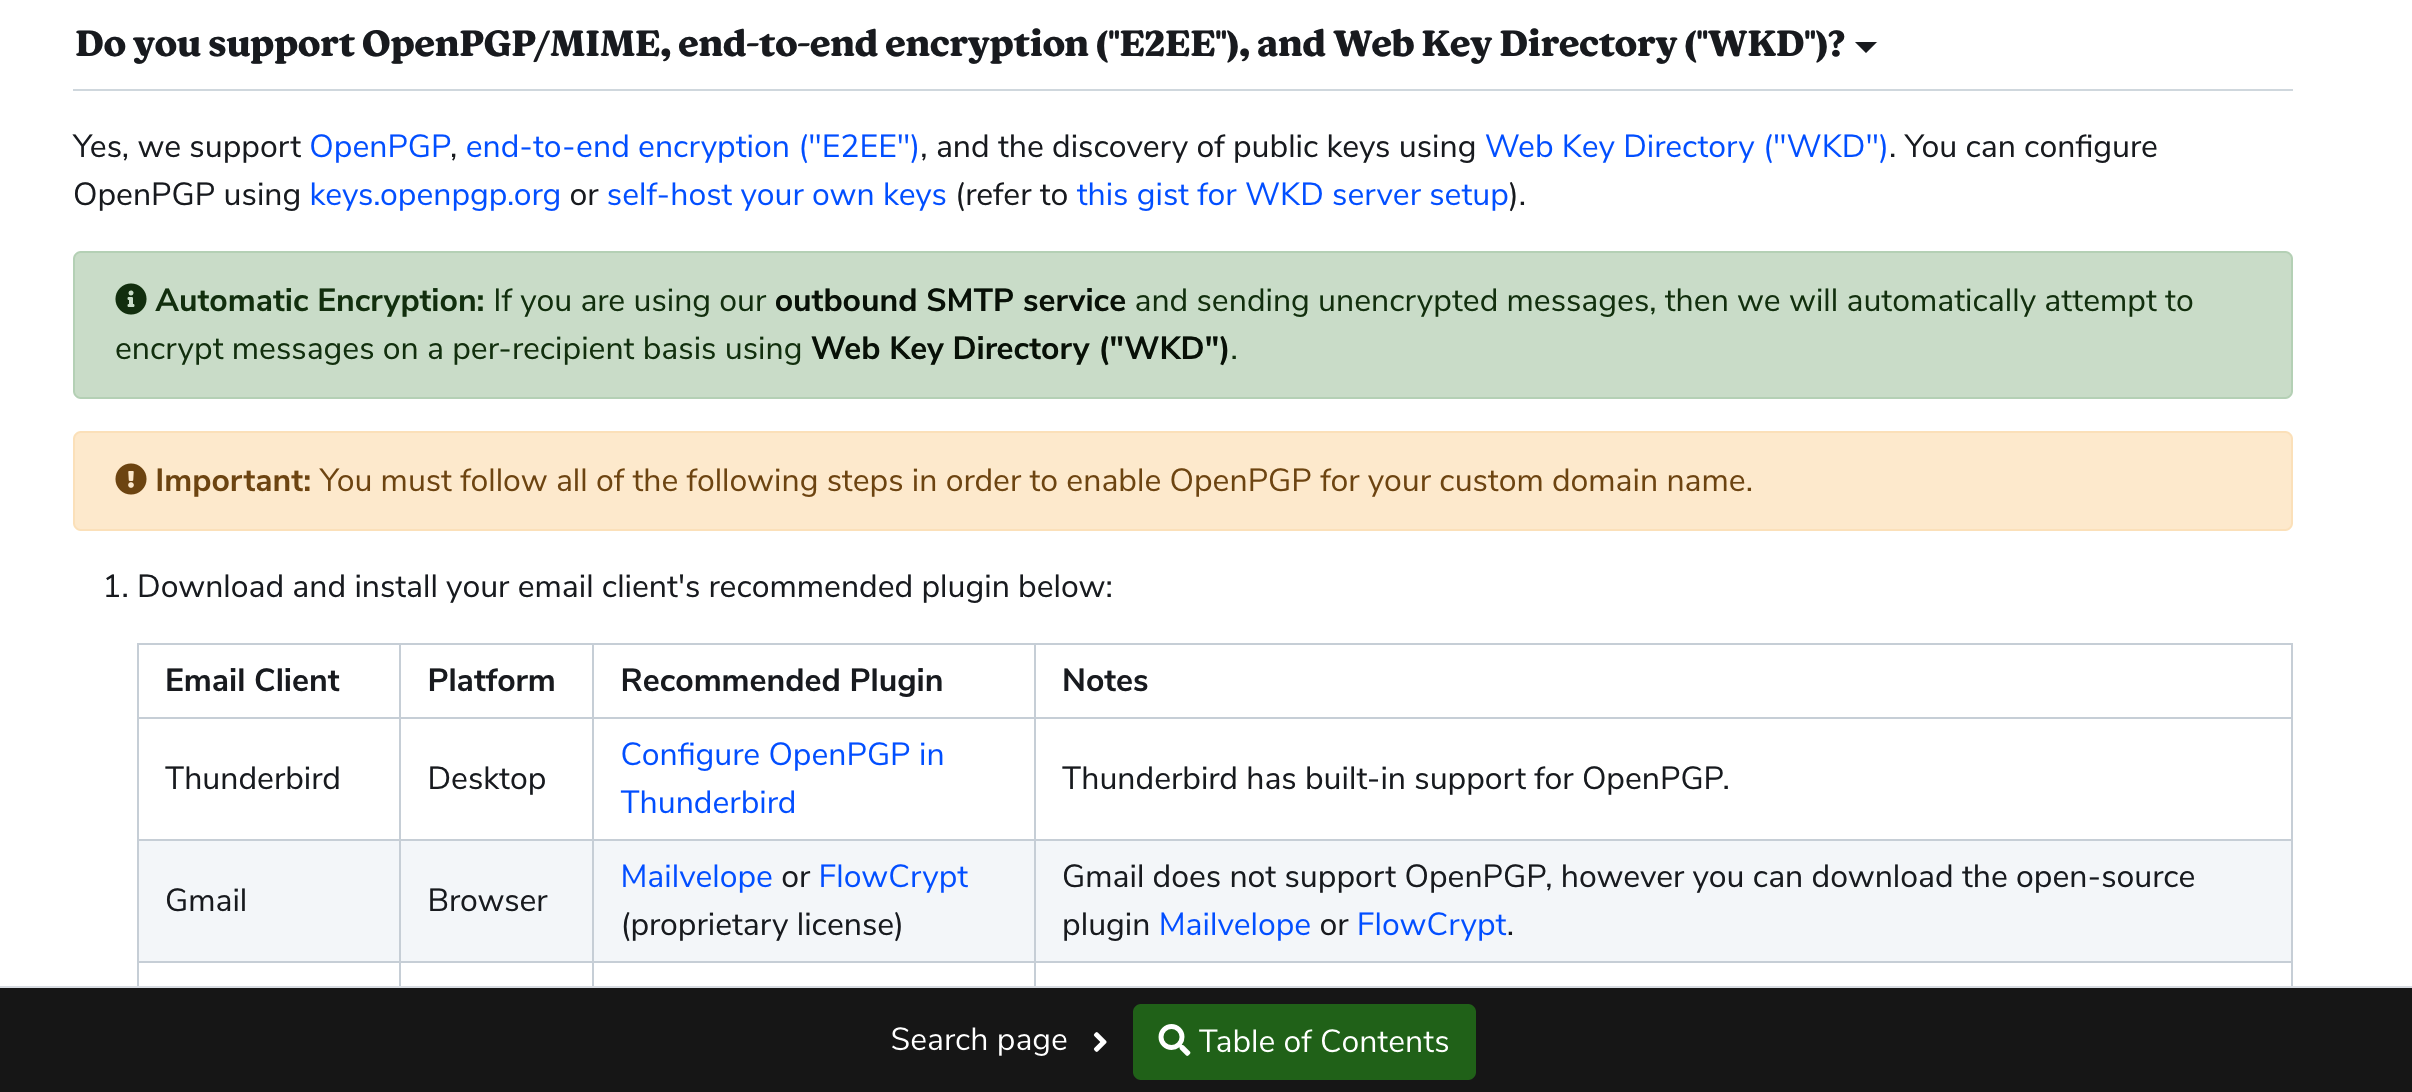Visit the keys.openpgp.org link
The width and height of the screenshot is (2412, 1092).
point(435,194)
